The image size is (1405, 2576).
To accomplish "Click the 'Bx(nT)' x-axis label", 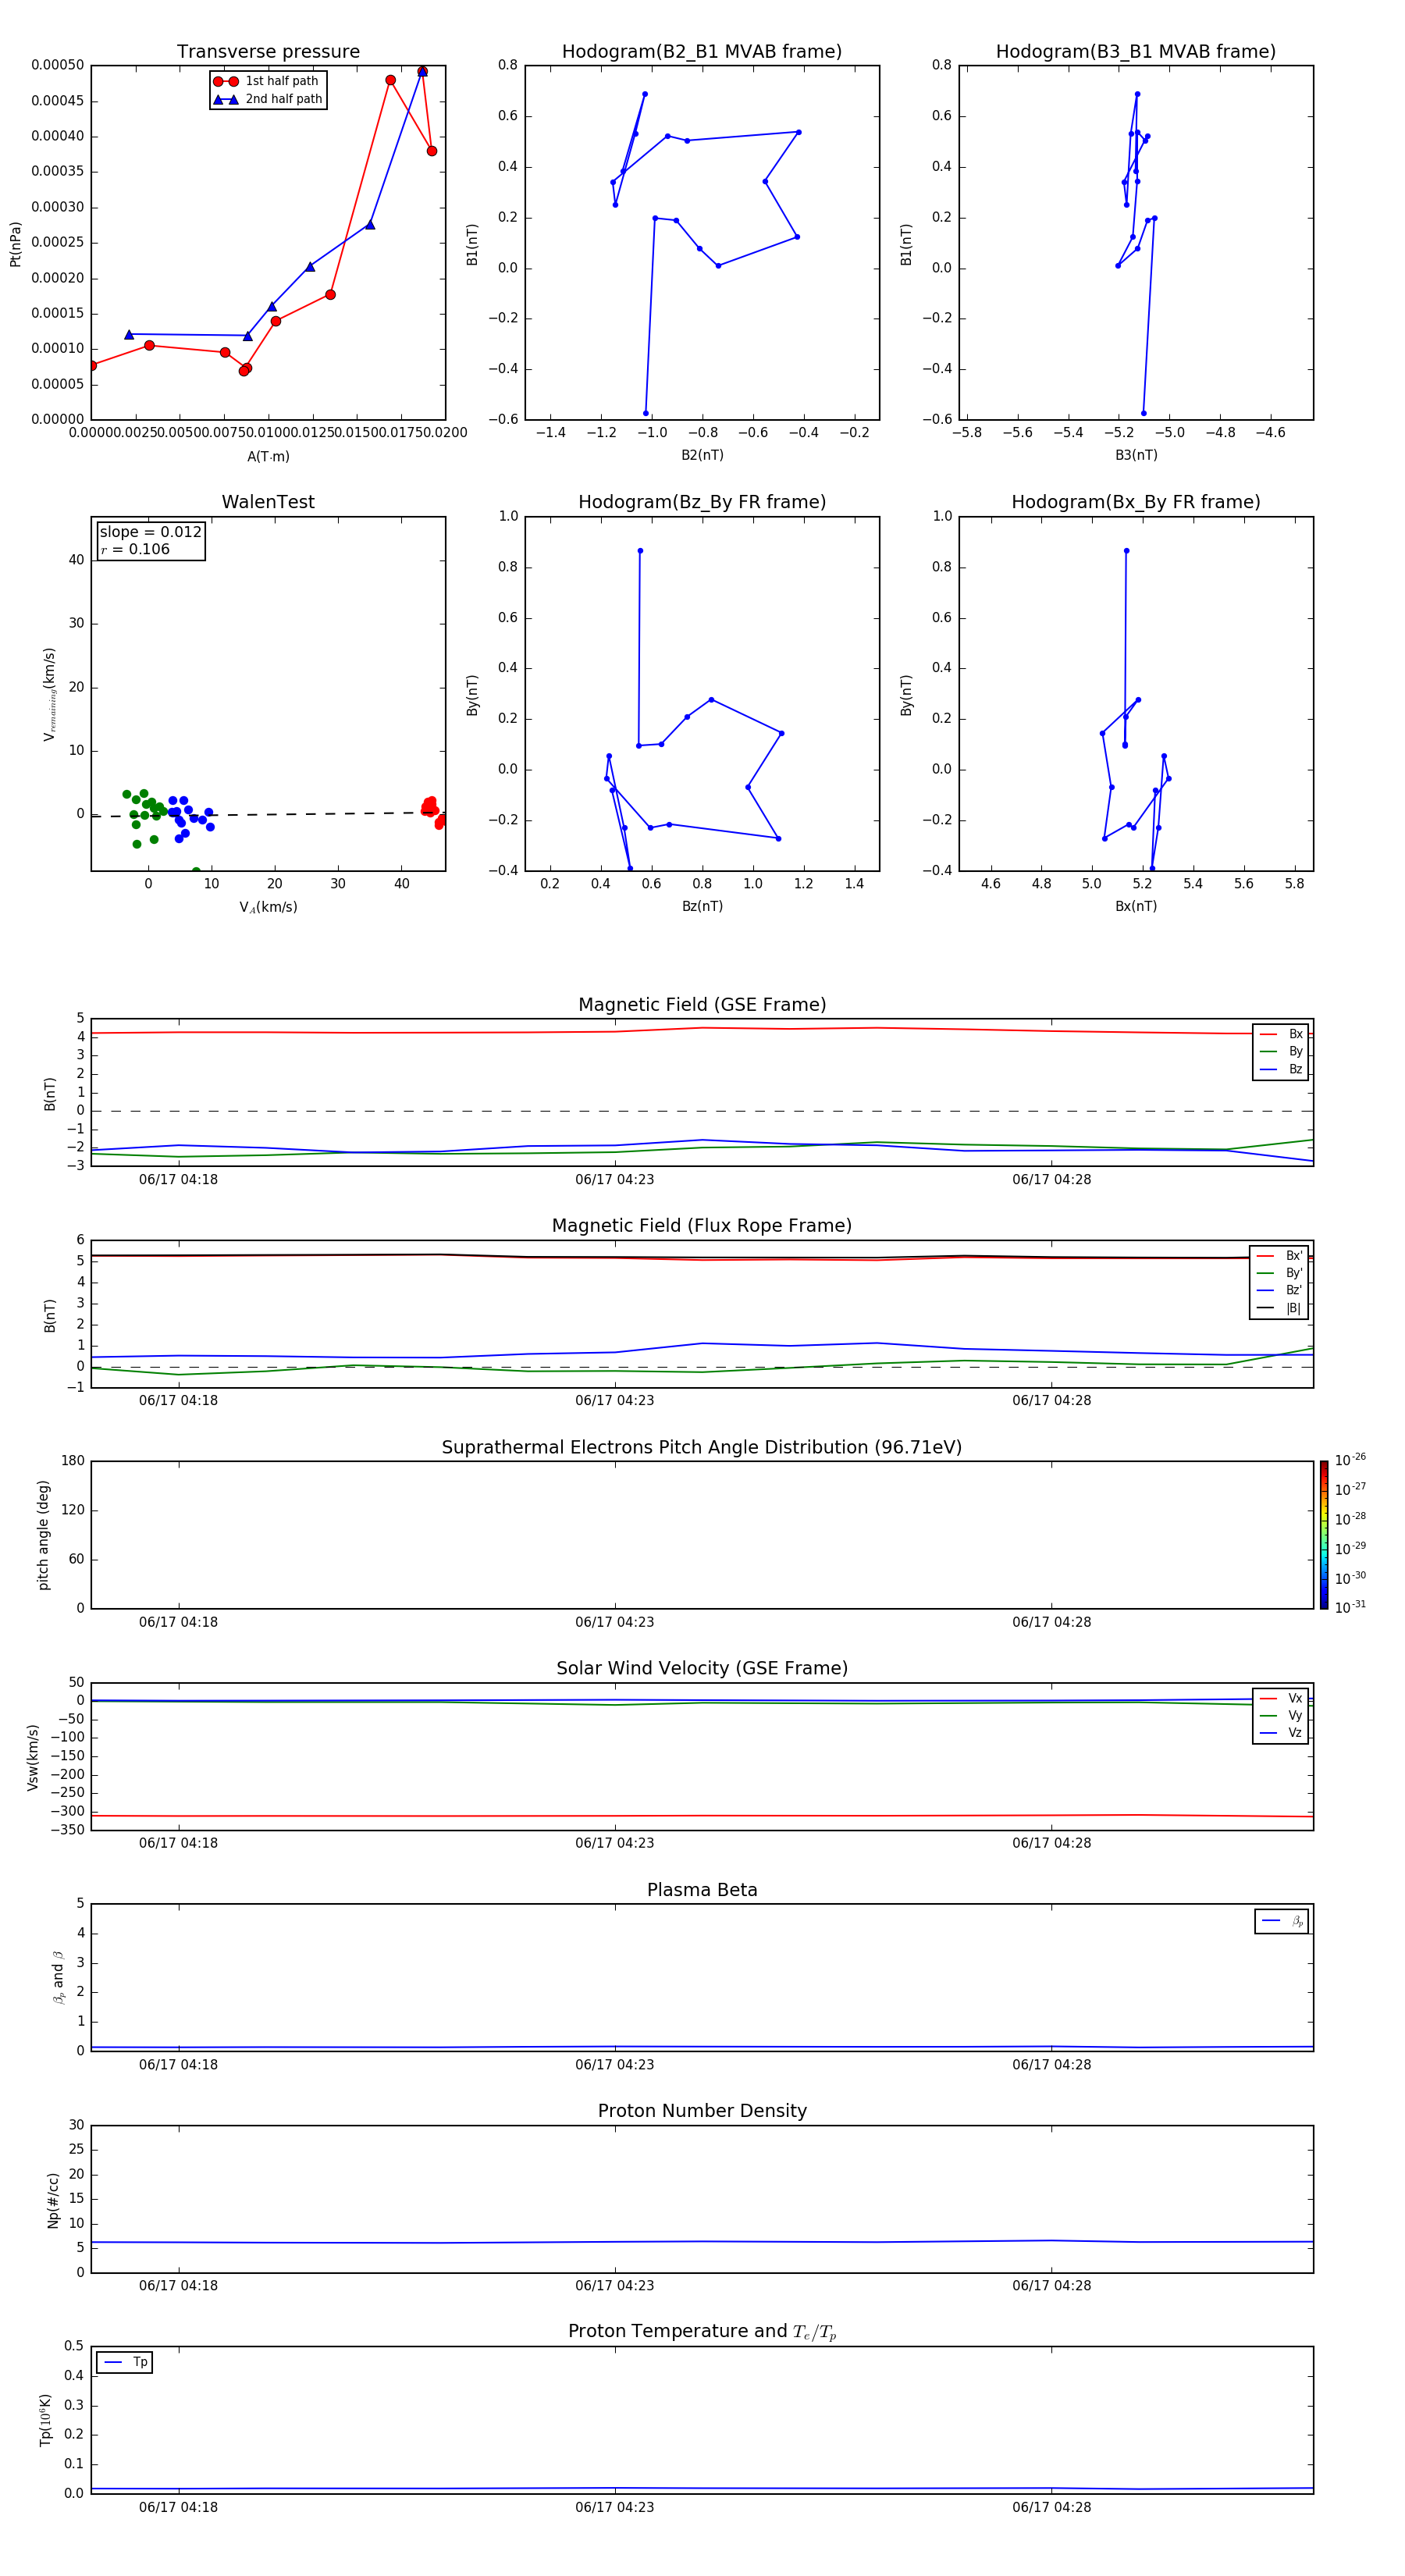I will pyautogui.click(x=1136, y=906).
